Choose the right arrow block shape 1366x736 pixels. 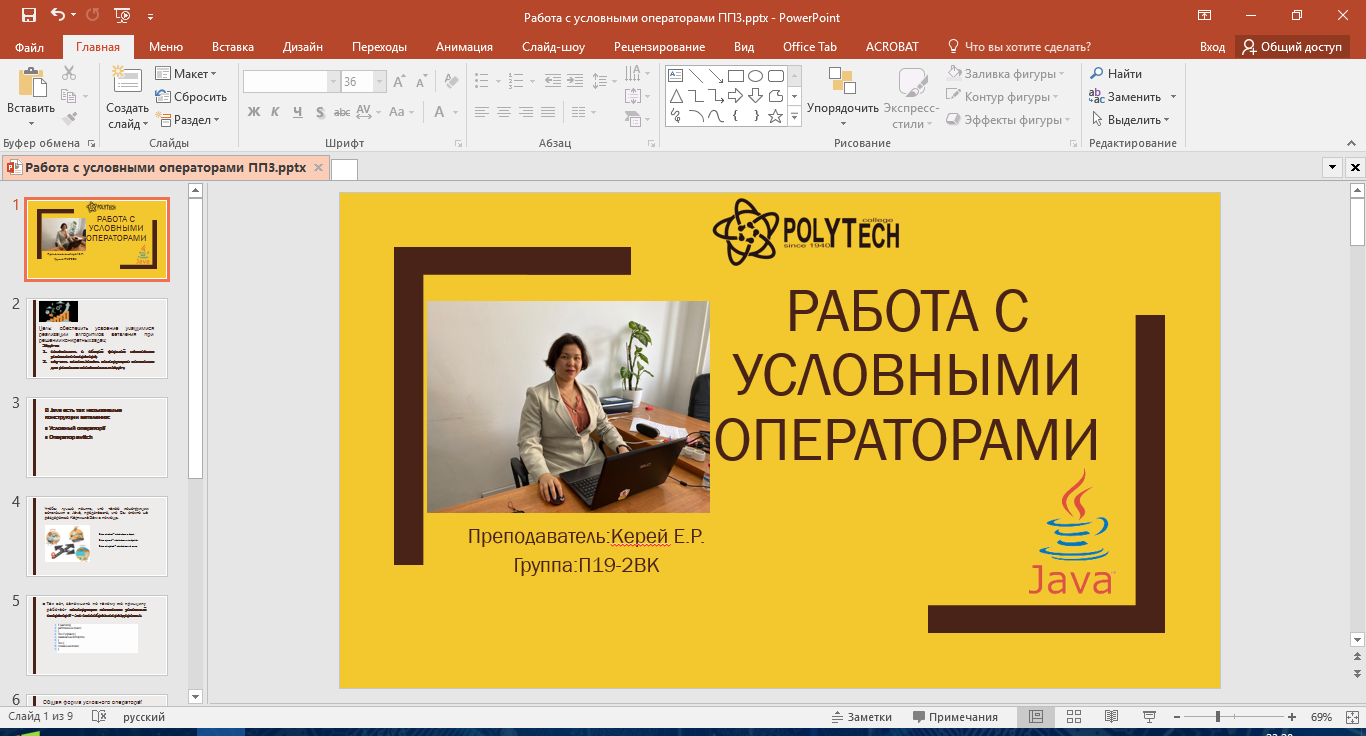735,96
